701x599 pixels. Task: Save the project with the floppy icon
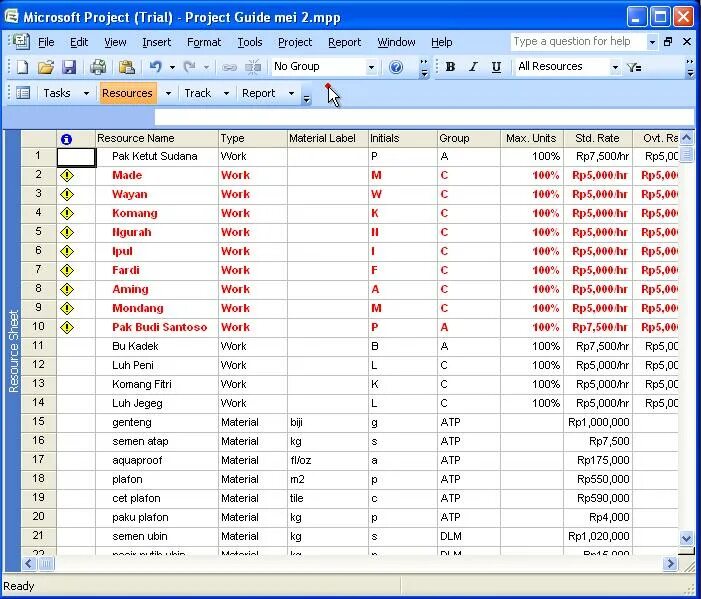(x=69, y=67)
